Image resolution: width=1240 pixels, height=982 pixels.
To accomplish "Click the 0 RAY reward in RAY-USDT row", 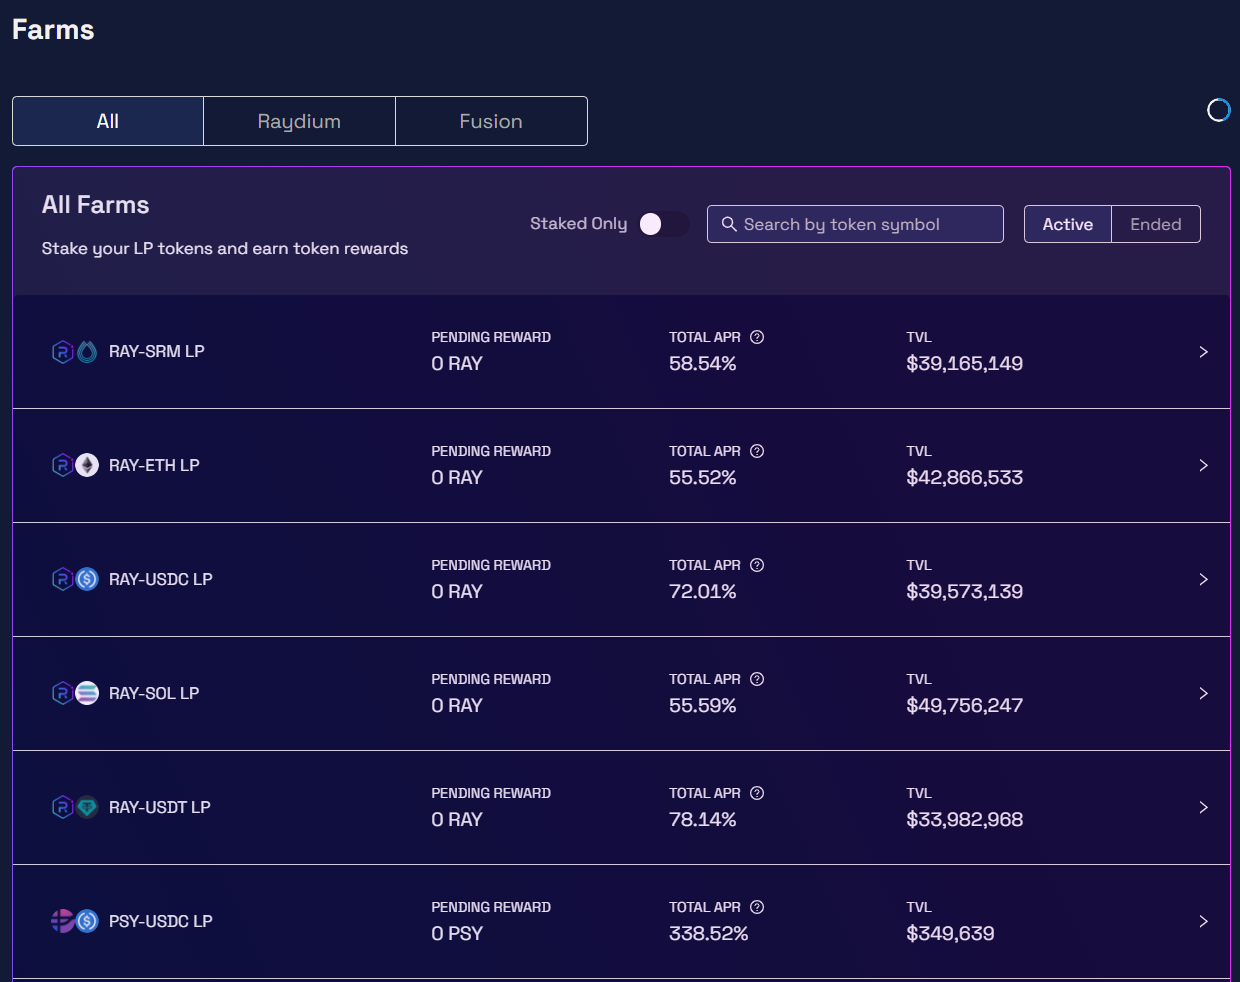I will (457, 820).
